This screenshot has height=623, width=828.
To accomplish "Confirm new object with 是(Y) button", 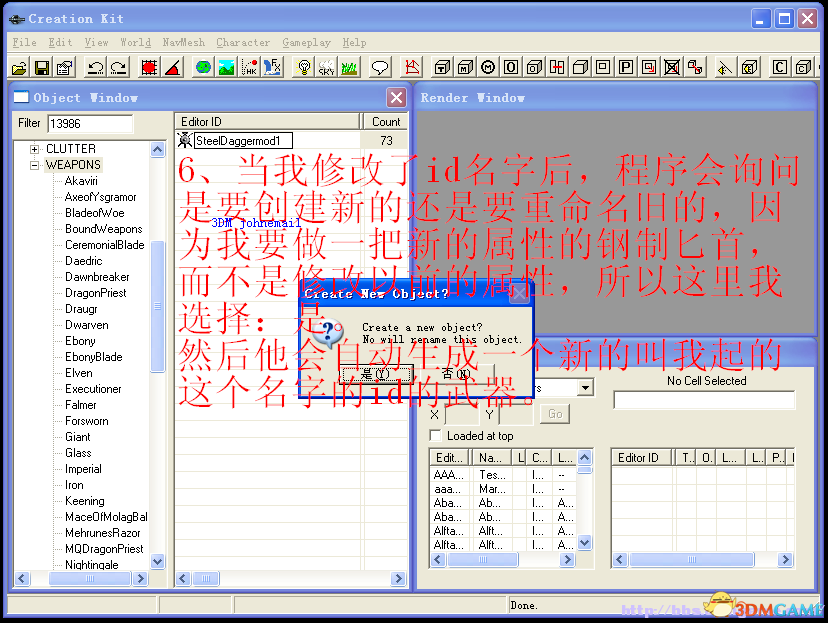I will [375, 374].
